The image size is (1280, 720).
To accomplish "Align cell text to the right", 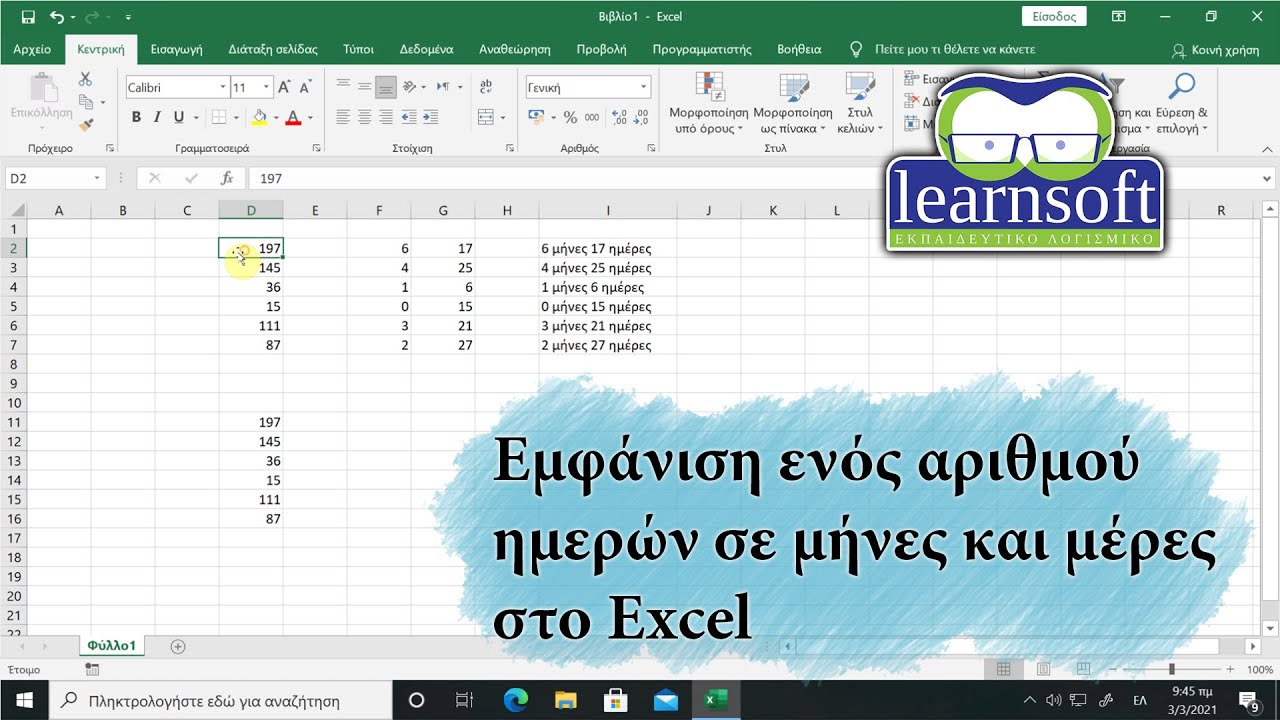I will [386, 117].
